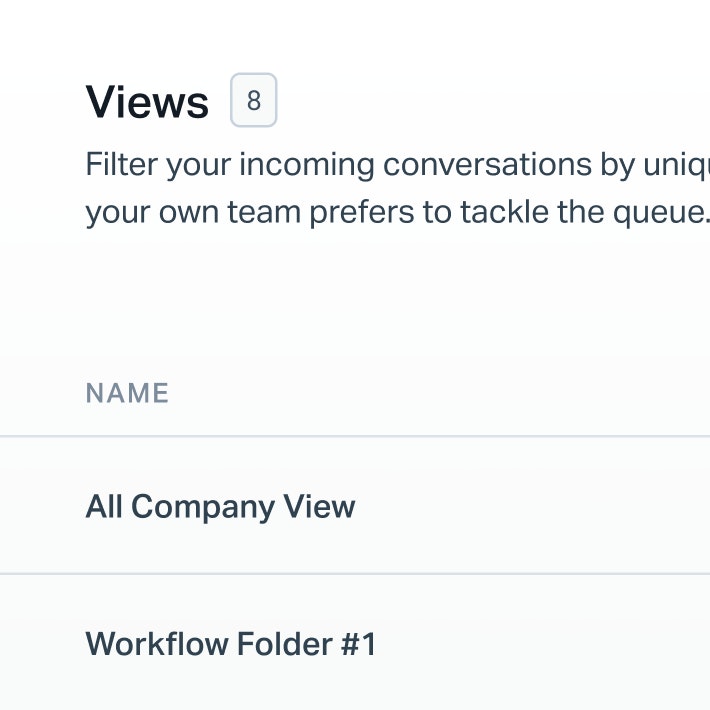Click the word 'Company' in the first row

(202, 507)
